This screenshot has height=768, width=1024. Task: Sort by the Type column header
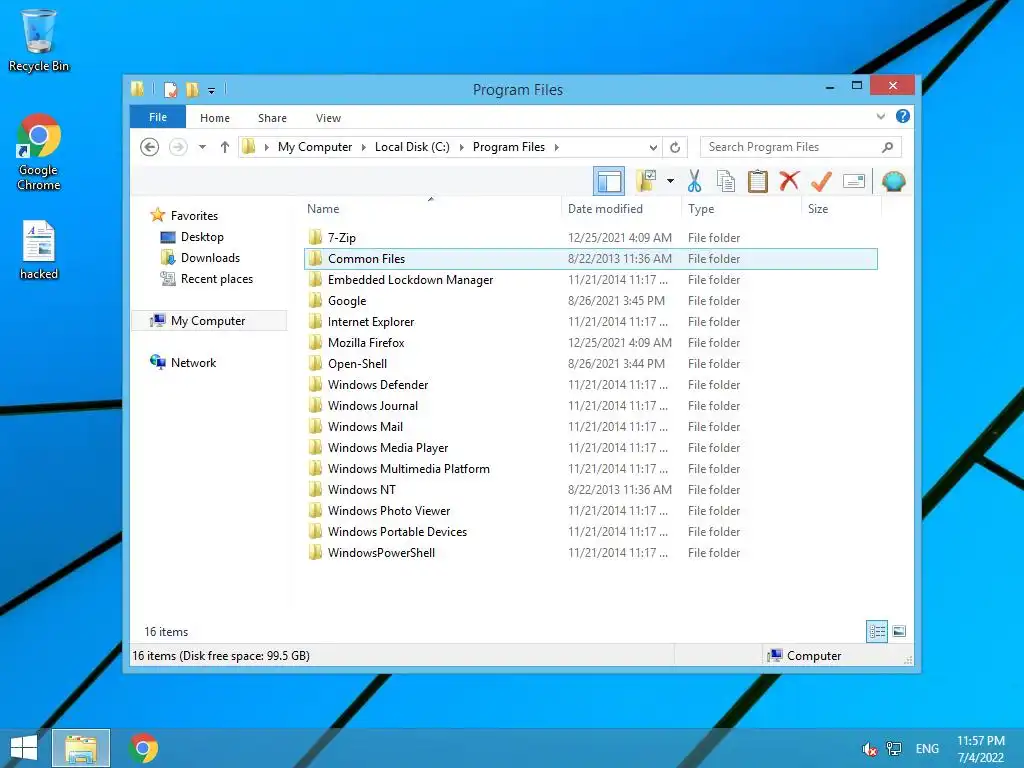741,209
